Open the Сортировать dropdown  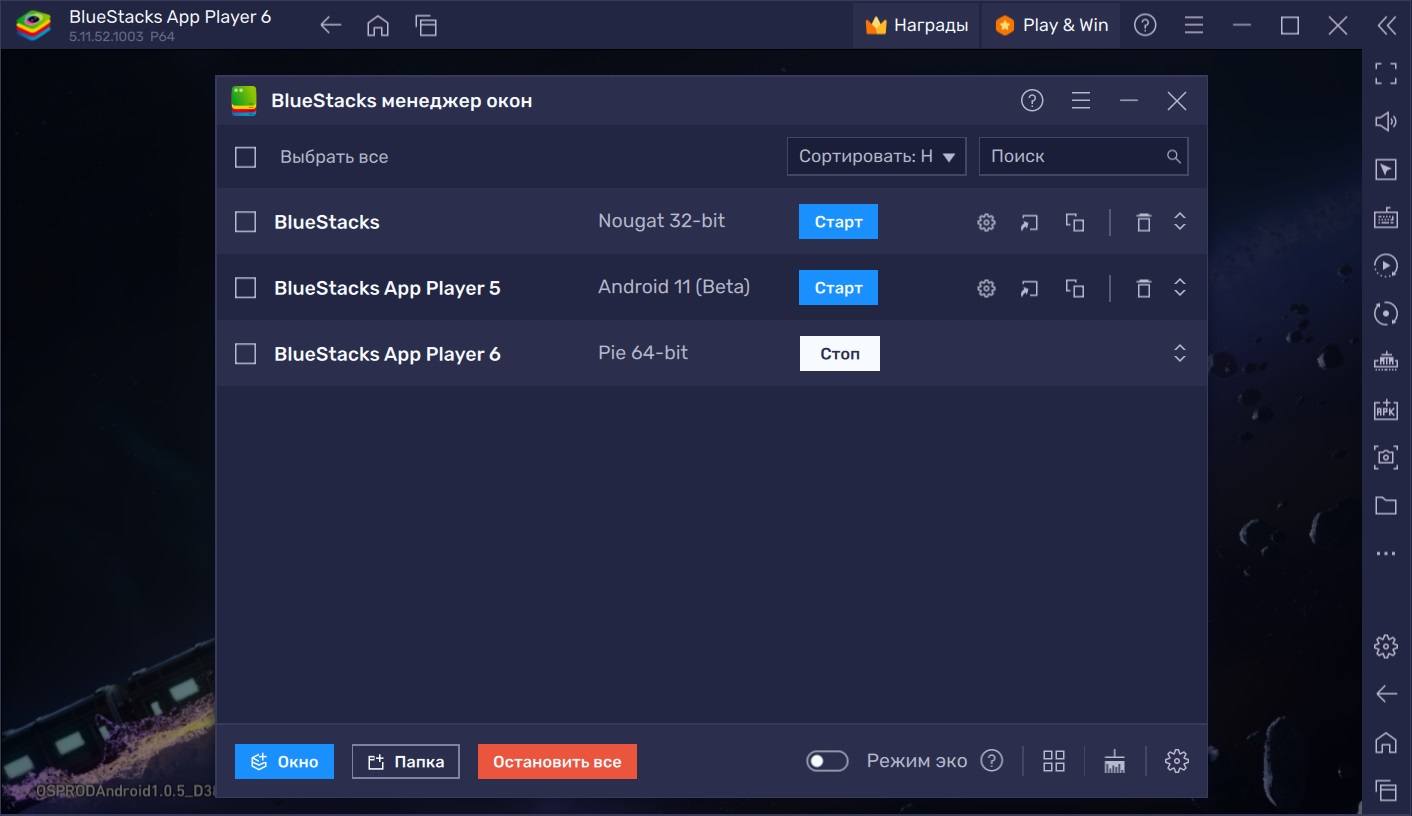tap(876, 156)
